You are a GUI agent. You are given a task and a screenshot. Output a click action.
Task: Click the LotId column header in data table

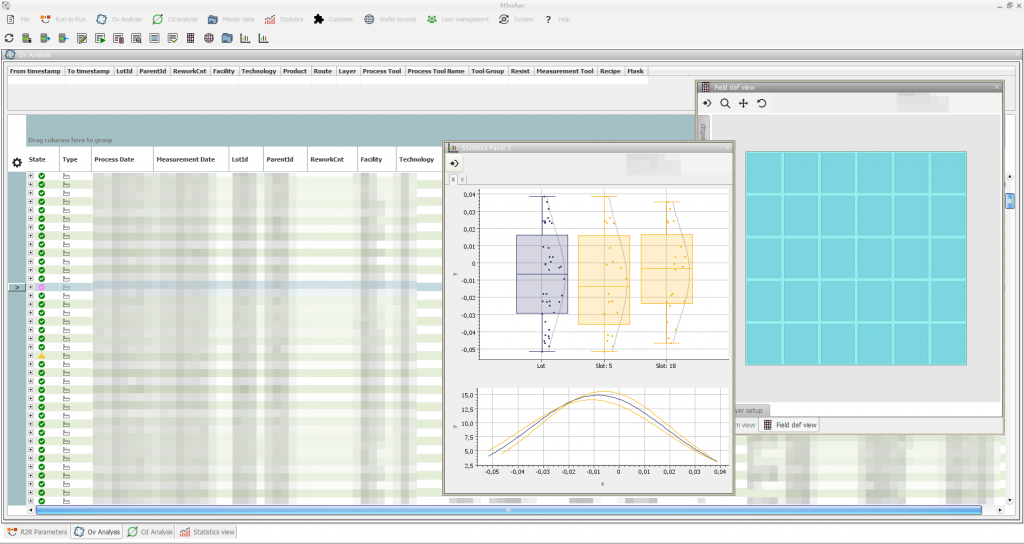[x=246, y=159]
